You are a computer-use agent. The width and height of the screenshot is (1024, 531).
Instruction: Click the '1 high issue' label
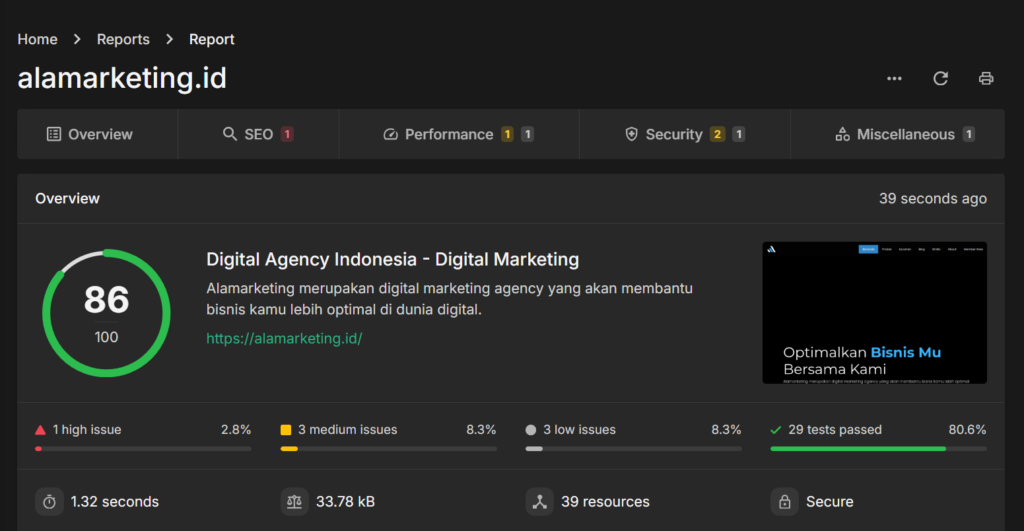point(87,430)
